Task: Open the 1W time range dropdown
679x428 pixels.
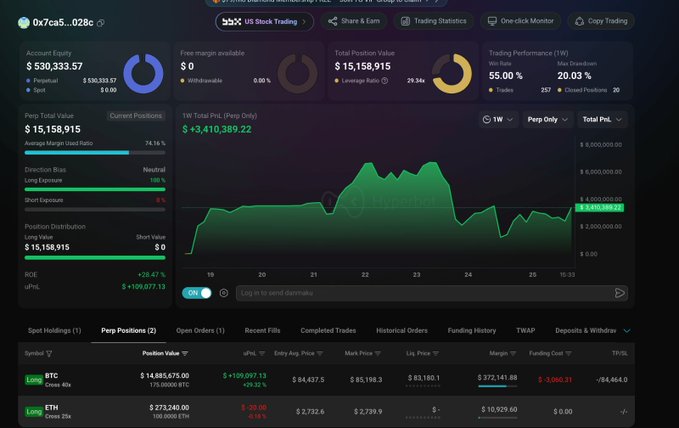Action: coord(498,120)
